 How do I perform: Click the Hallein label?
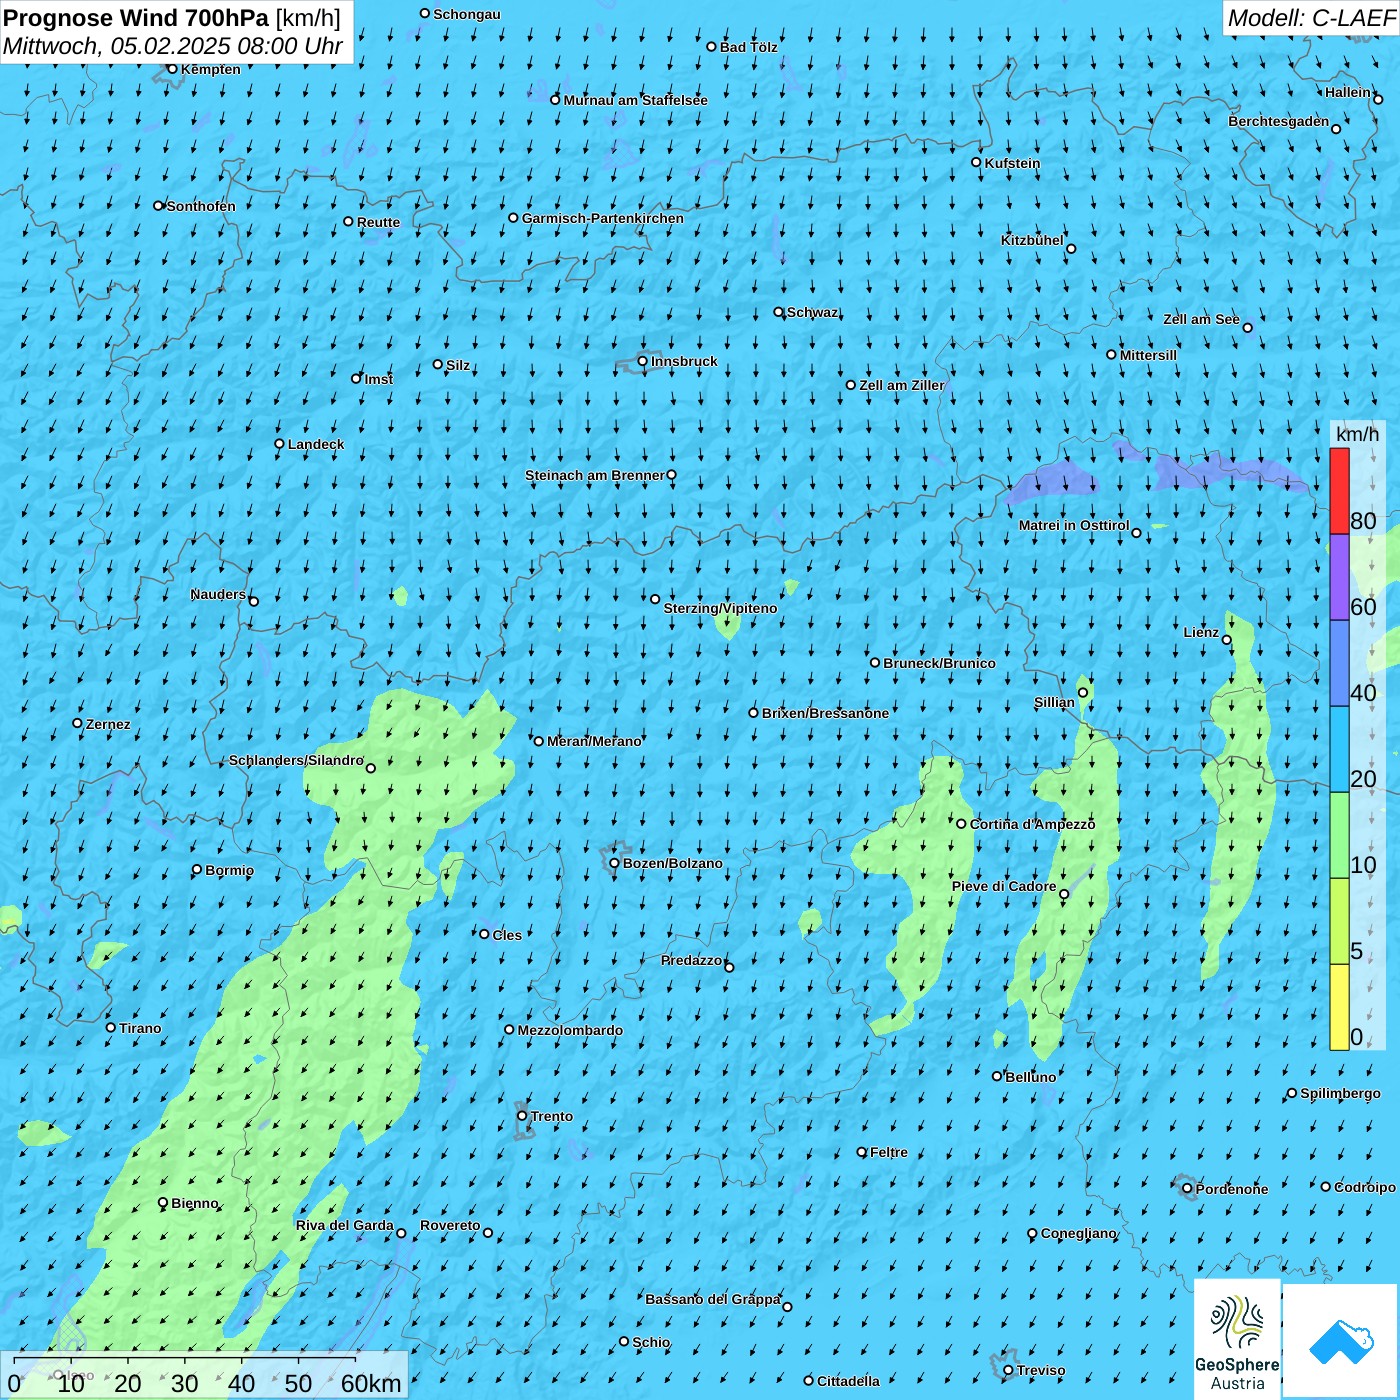pos(1348,92)
